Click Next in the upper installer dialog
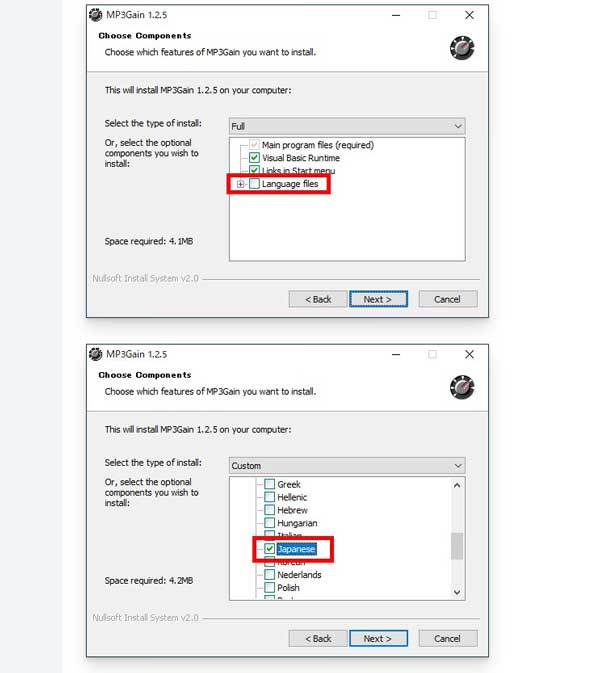The image size is (600, 673). 378,299
